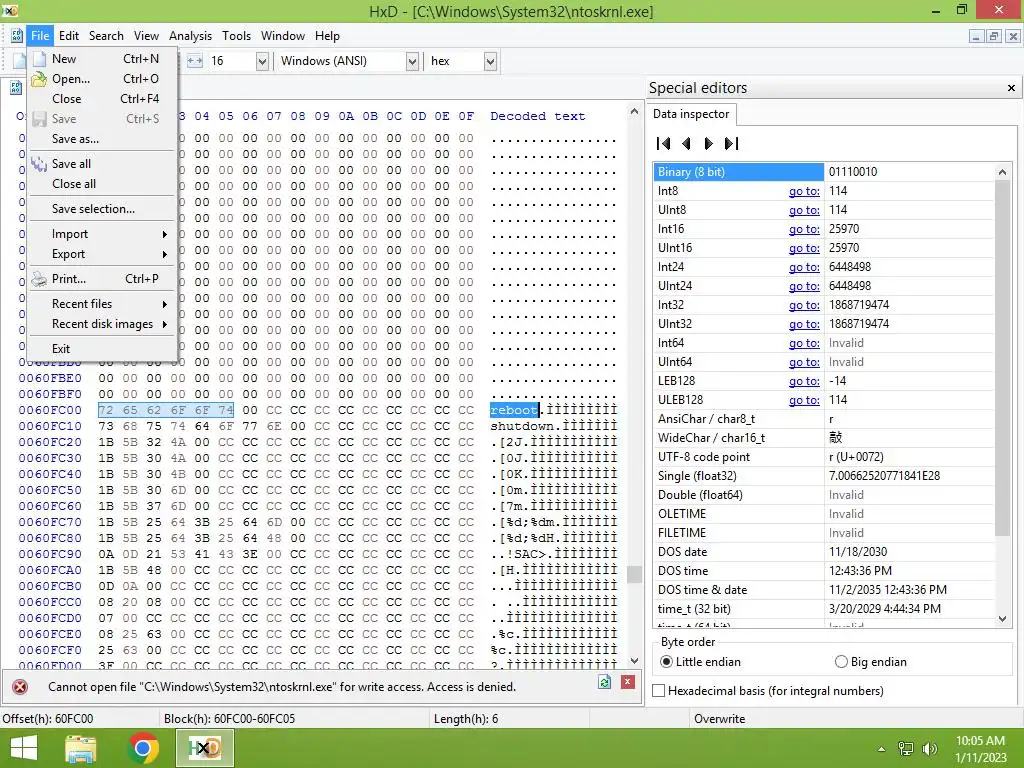Select Little endian byte order
1024x768 pixels.
[666, 662]
